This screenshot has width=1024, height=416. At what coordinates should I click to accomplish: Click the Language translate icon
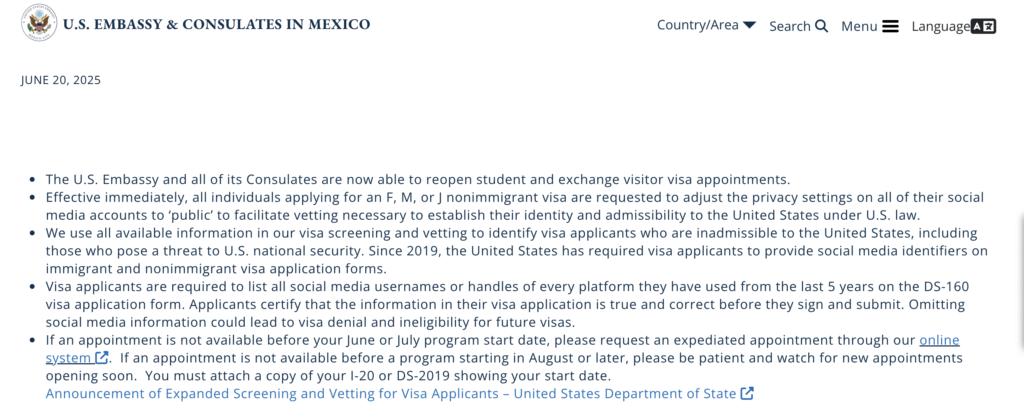984,26
